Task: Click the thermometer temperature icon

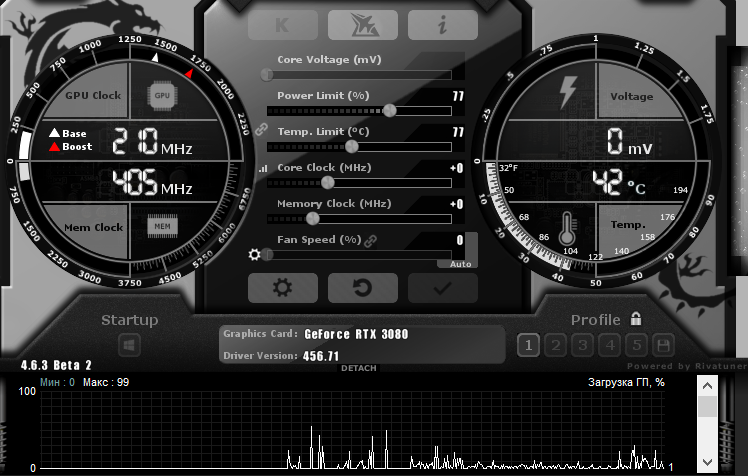Action: tap(567, 228)
